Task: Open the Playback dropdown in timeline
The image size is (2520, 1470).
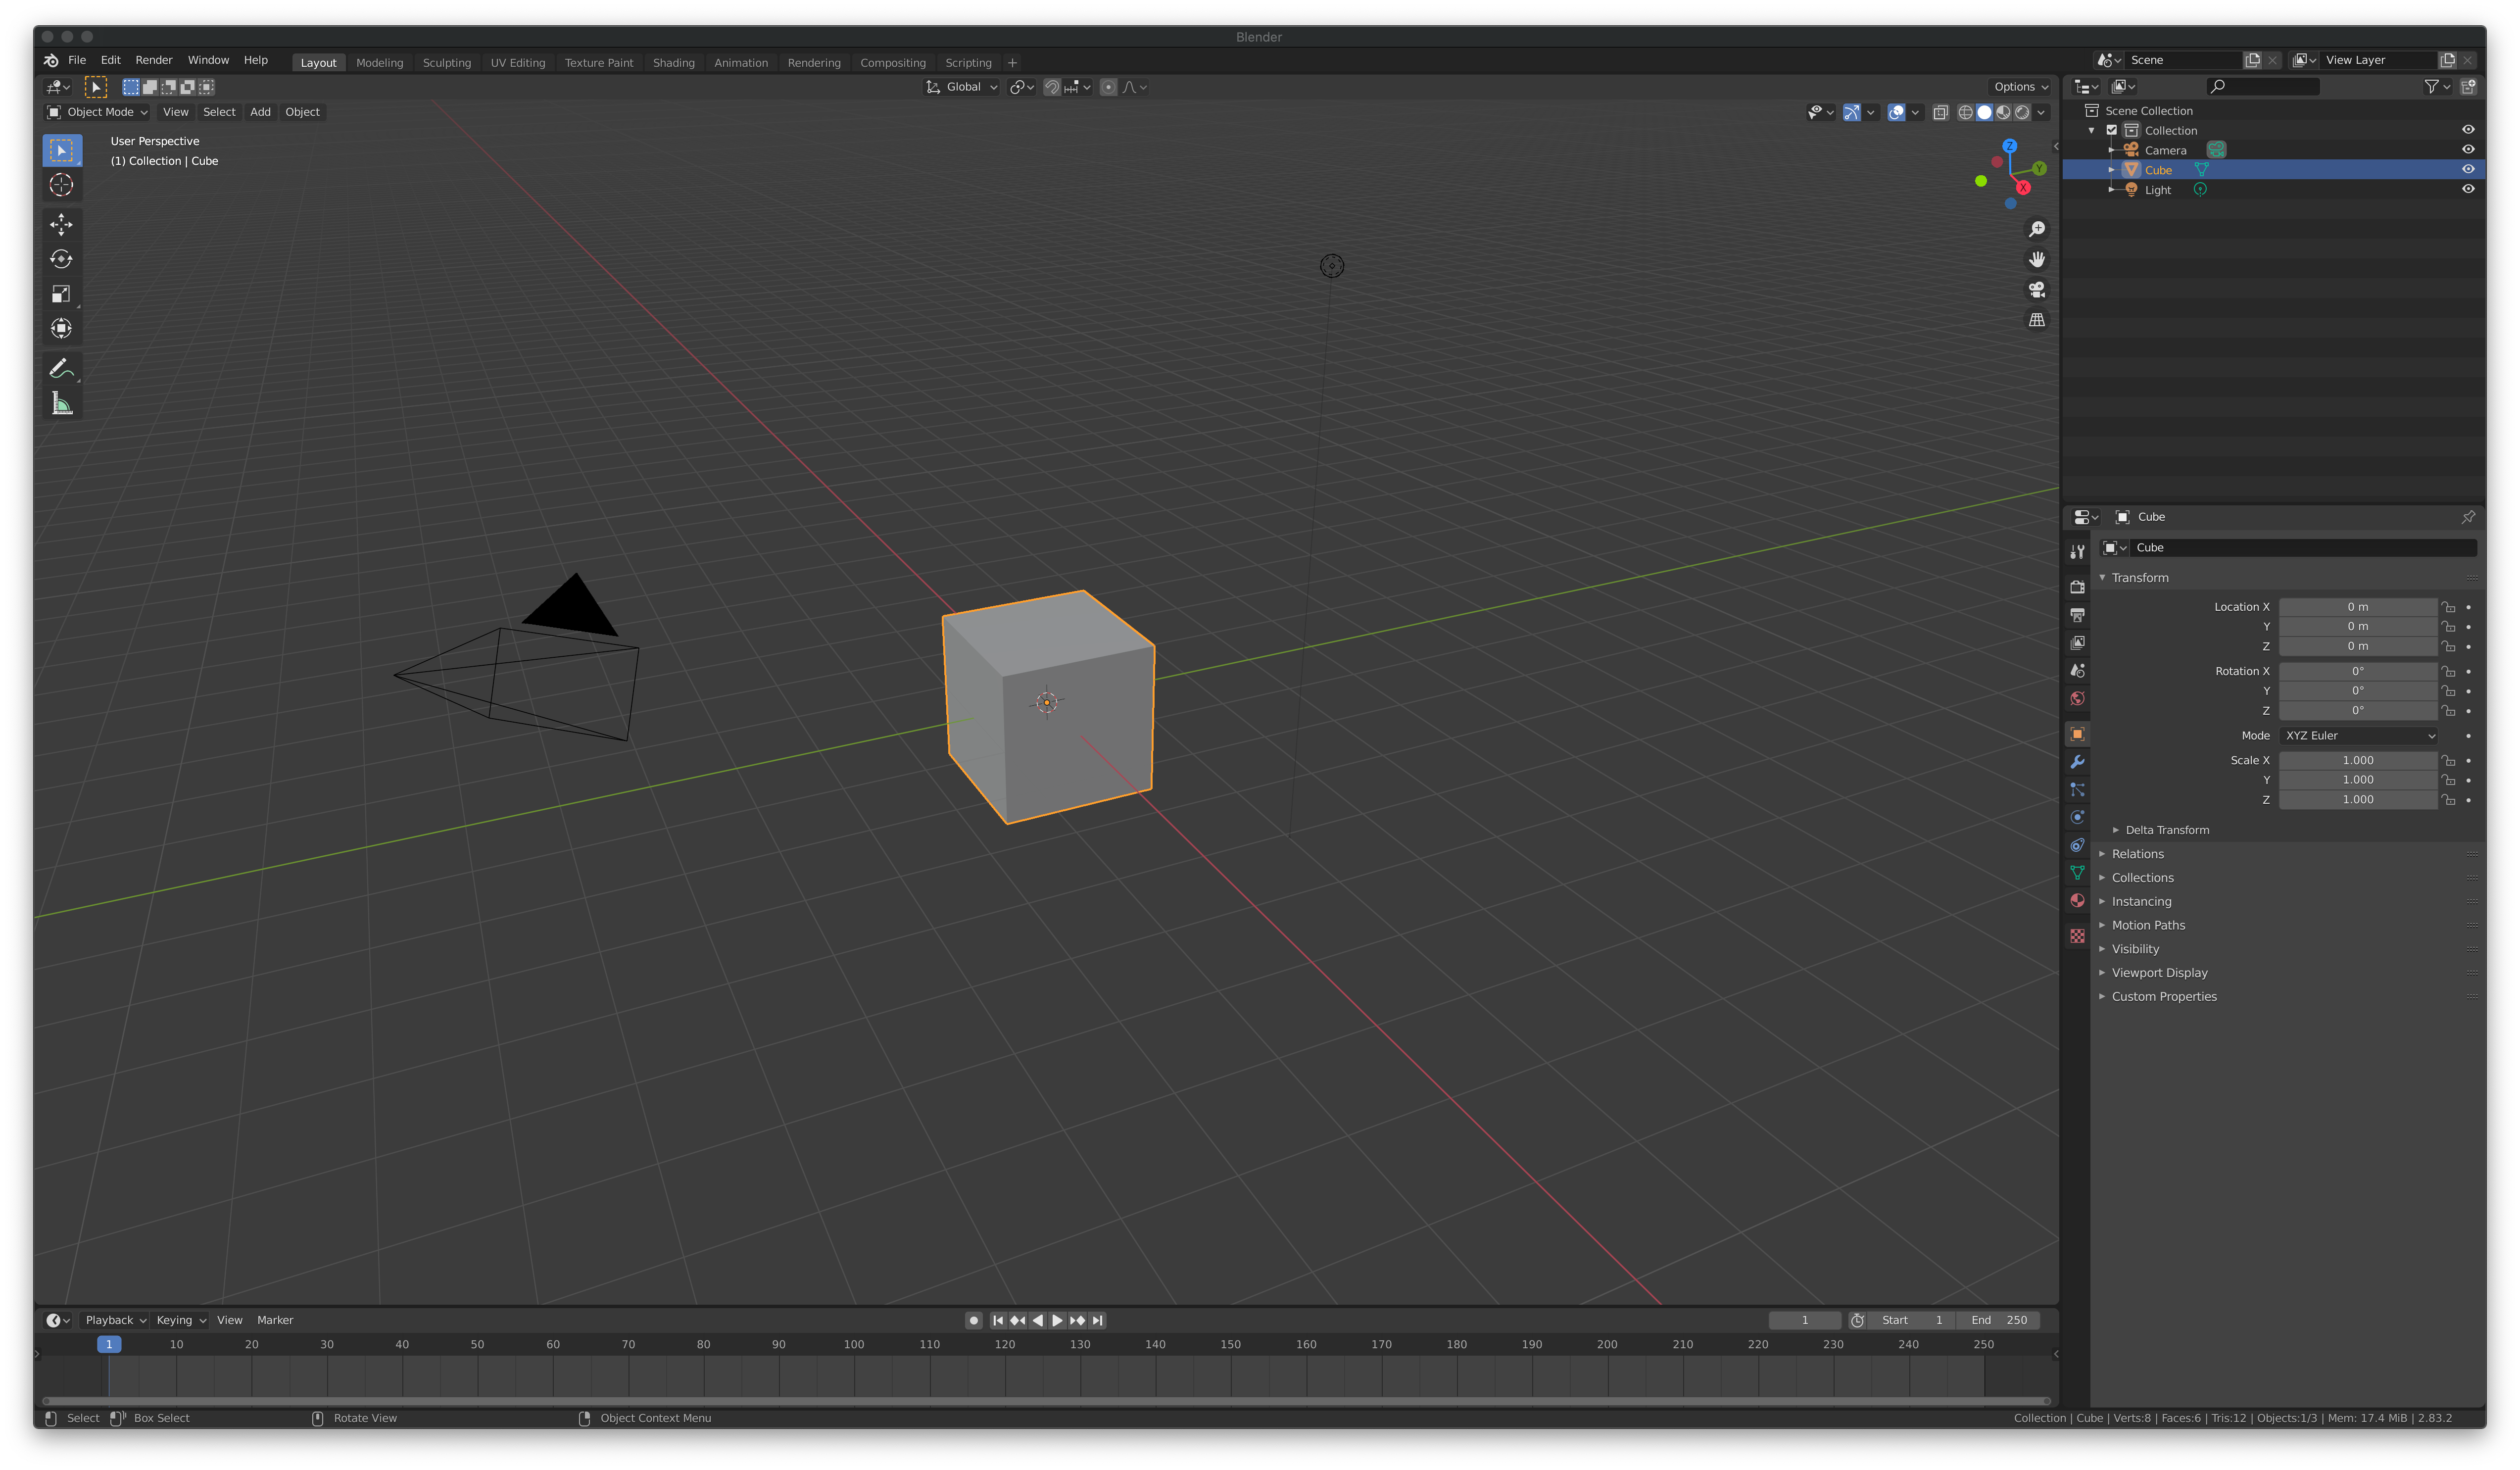Action: click(115, 1320)
